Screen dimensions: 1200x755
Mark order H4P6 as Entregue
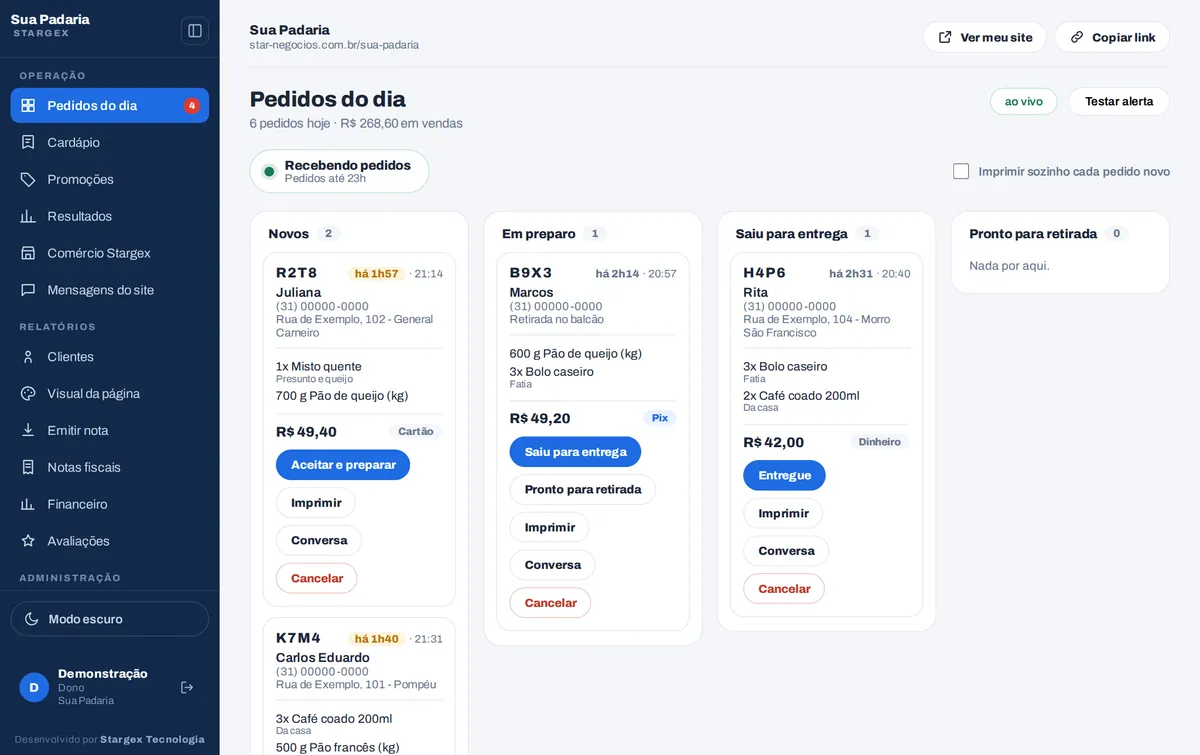pos(784,475)
